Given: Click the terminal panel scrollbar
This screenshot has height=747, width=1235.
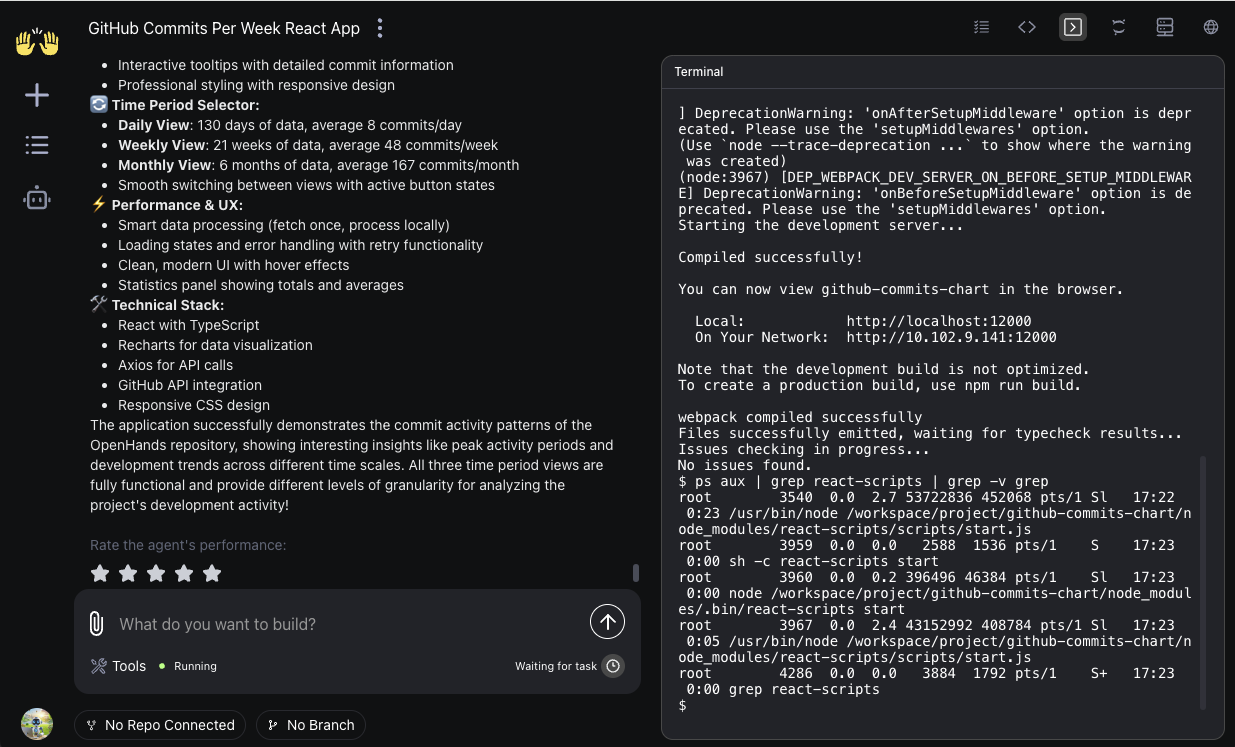Looking at the screenshot, I should (x=1203, y=583).
